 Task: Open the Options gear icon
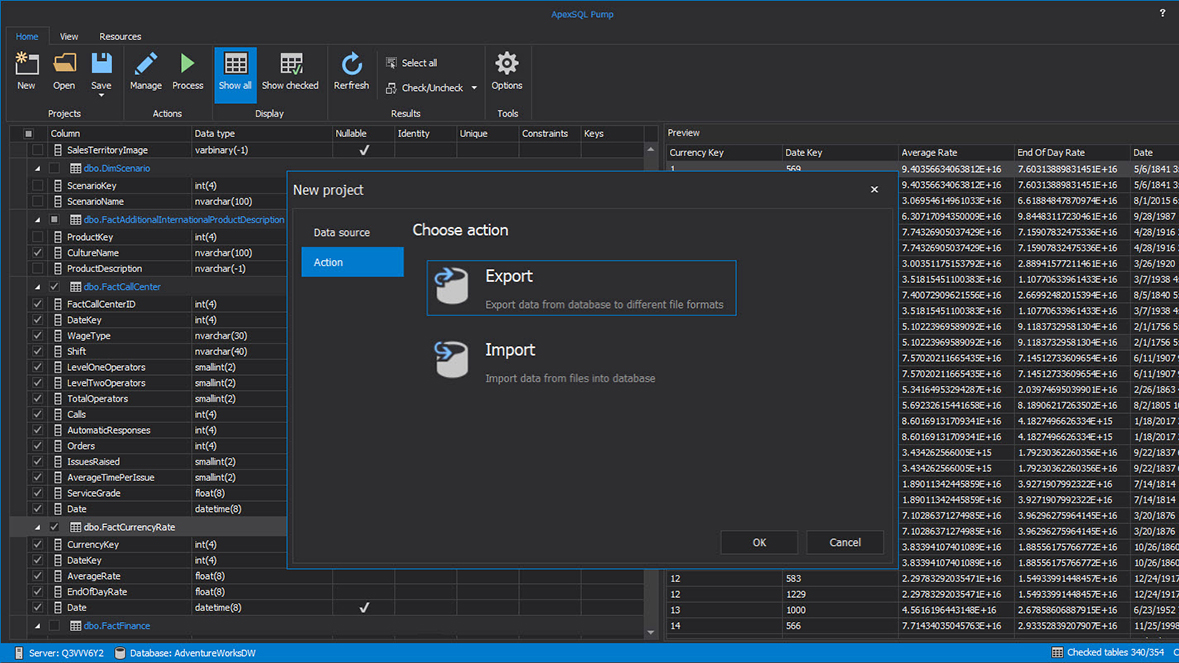tap(507, 65)
